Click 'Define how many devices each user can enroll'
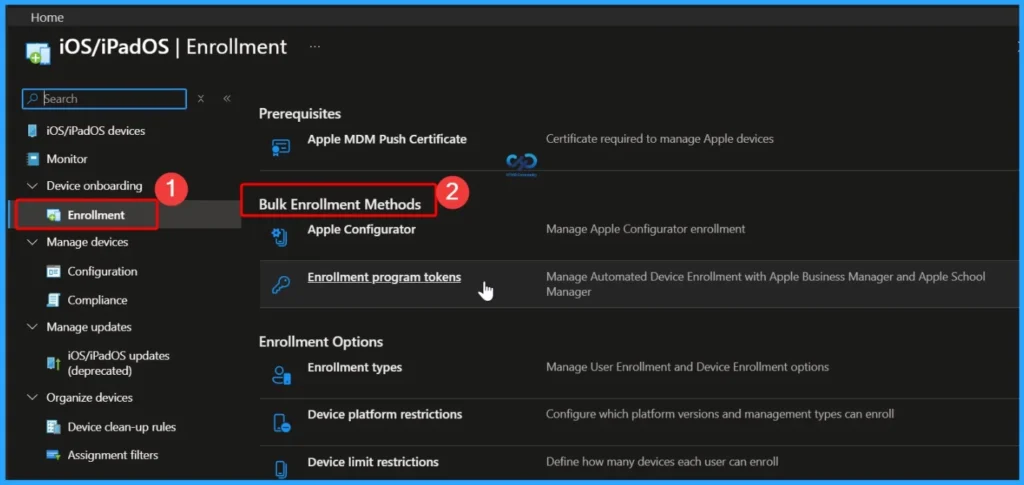 [662, 462]
